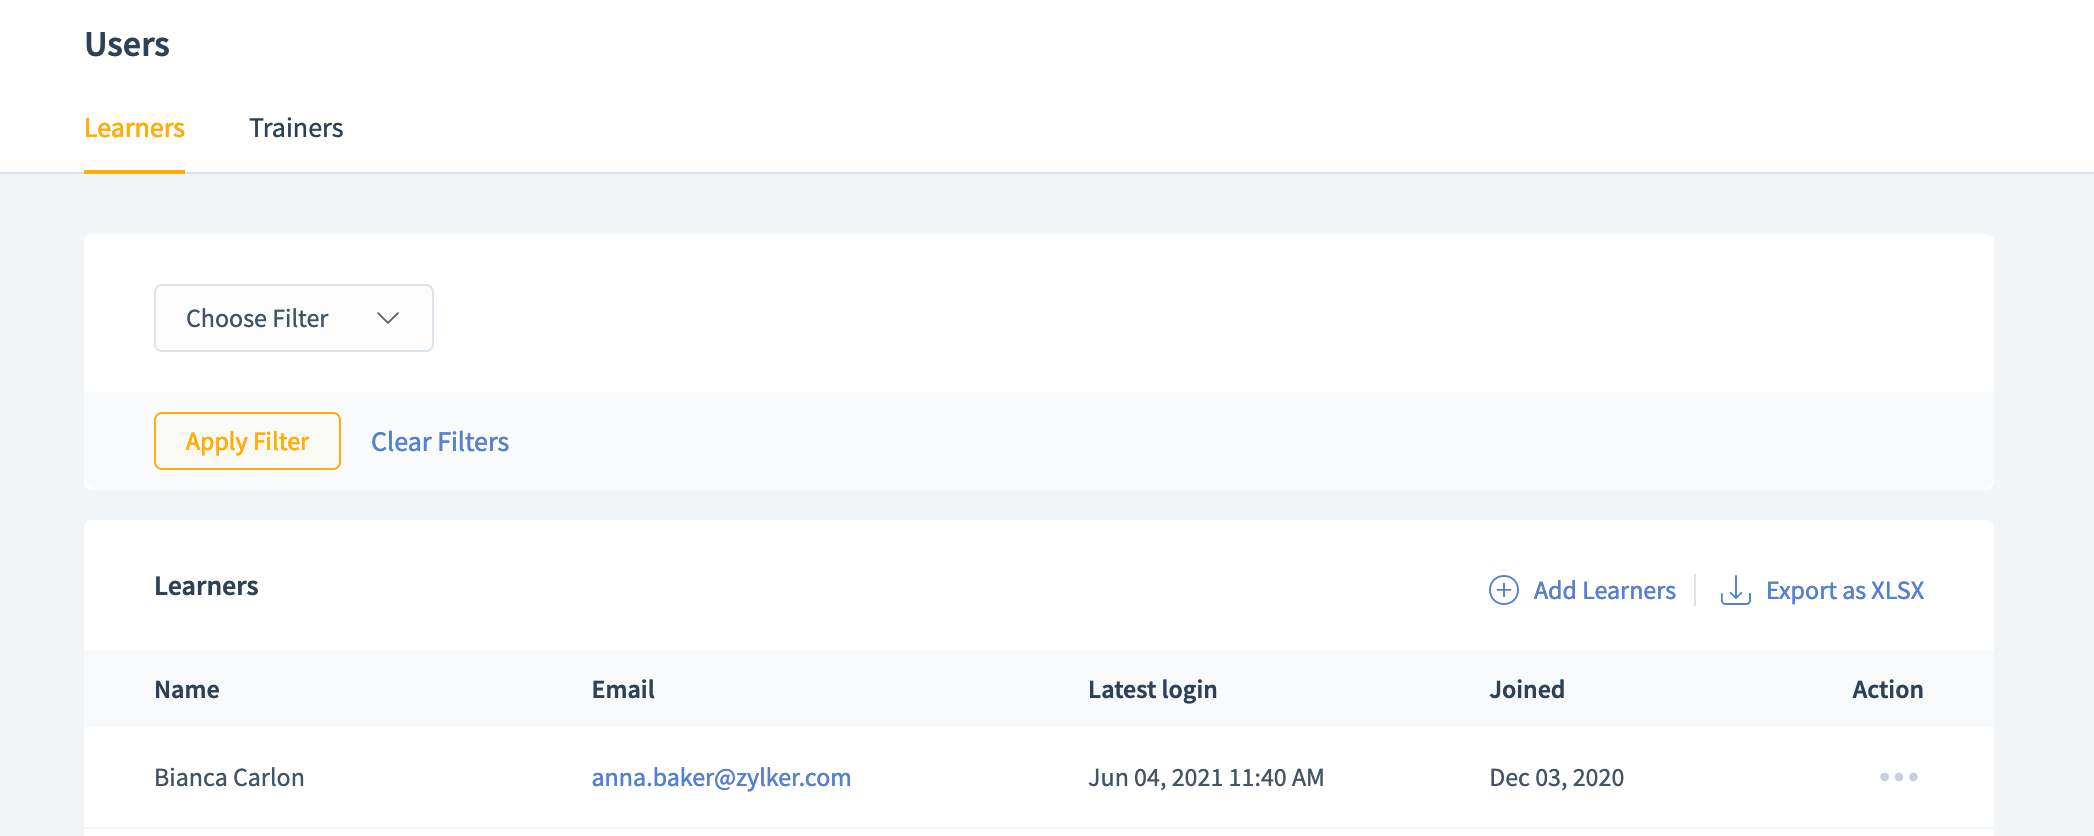Click the Name column header
This screenshot has width=2094, height=836.
(187, 689)
